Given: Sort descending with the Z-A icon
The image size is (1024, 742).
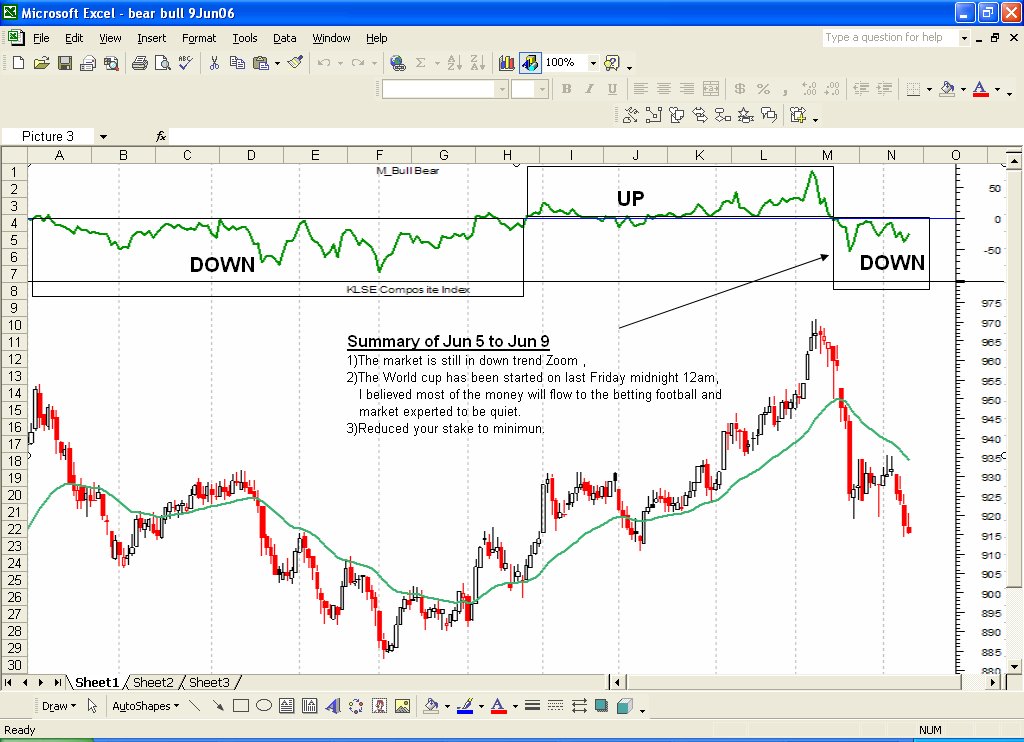Looking at the screenshot, I should click(477, 63).
